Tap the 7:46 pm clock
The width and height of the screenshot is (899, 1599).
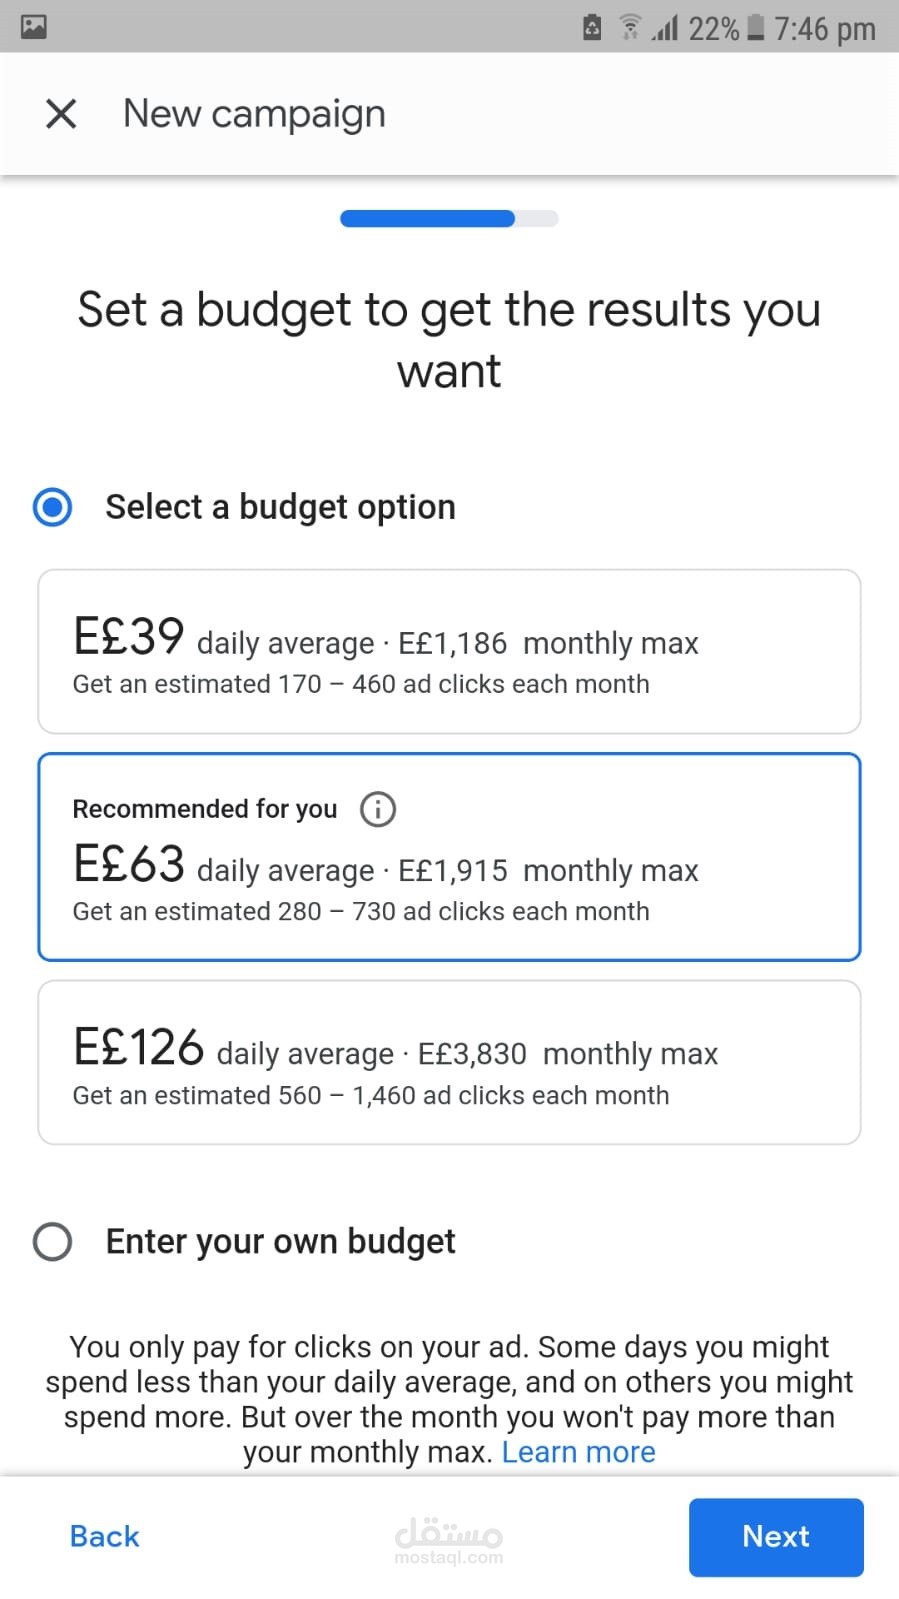[825, 29]
